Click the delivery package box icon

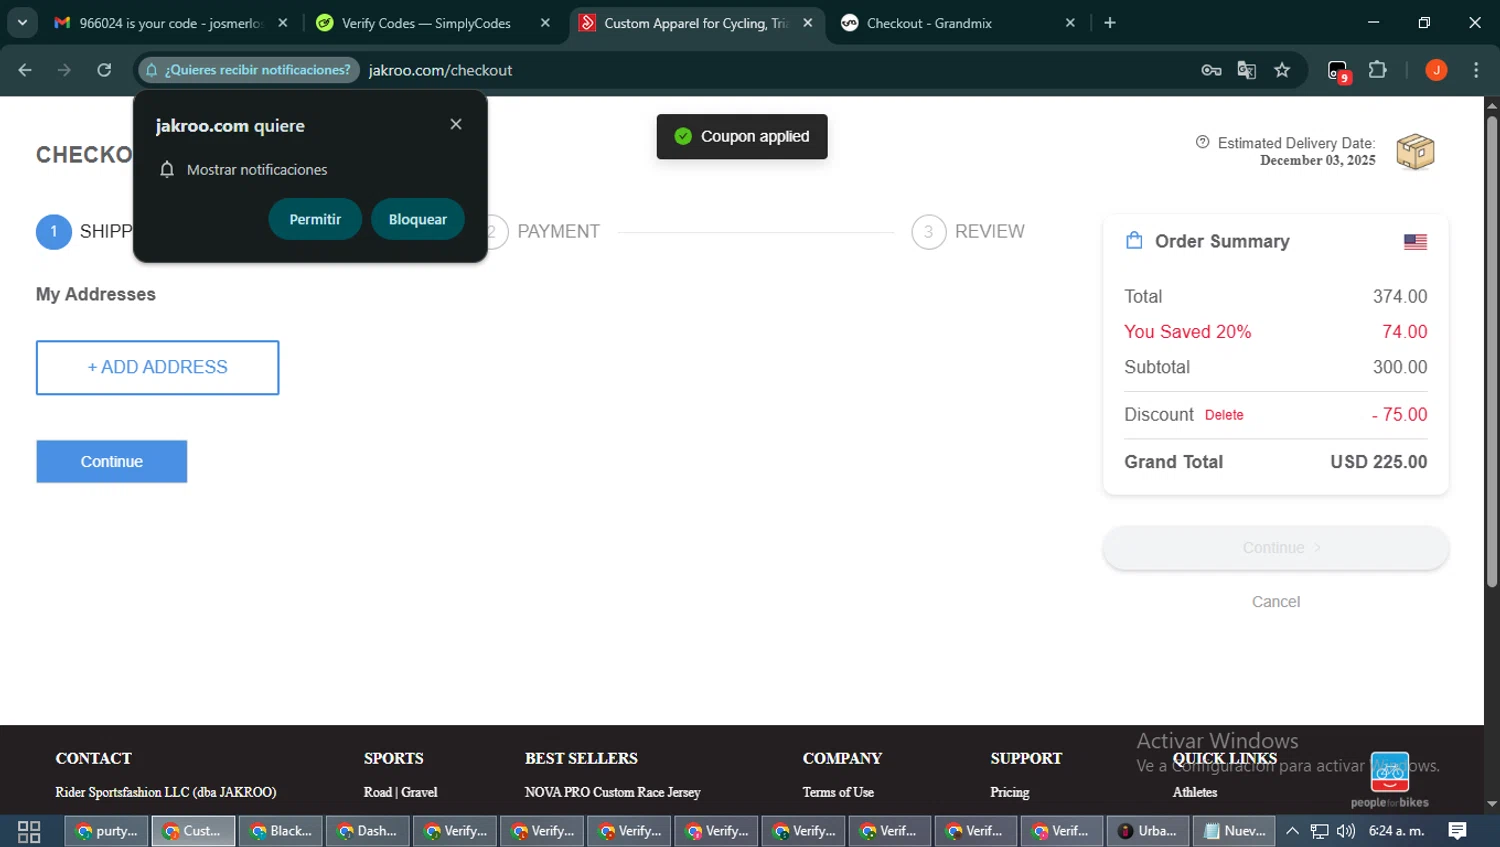tap(1415, 152)
